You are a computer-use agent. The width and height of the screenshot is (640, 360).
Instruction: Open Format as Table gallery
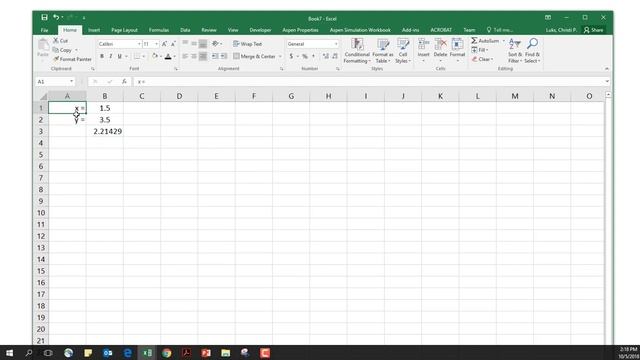[x=383, y=51]
